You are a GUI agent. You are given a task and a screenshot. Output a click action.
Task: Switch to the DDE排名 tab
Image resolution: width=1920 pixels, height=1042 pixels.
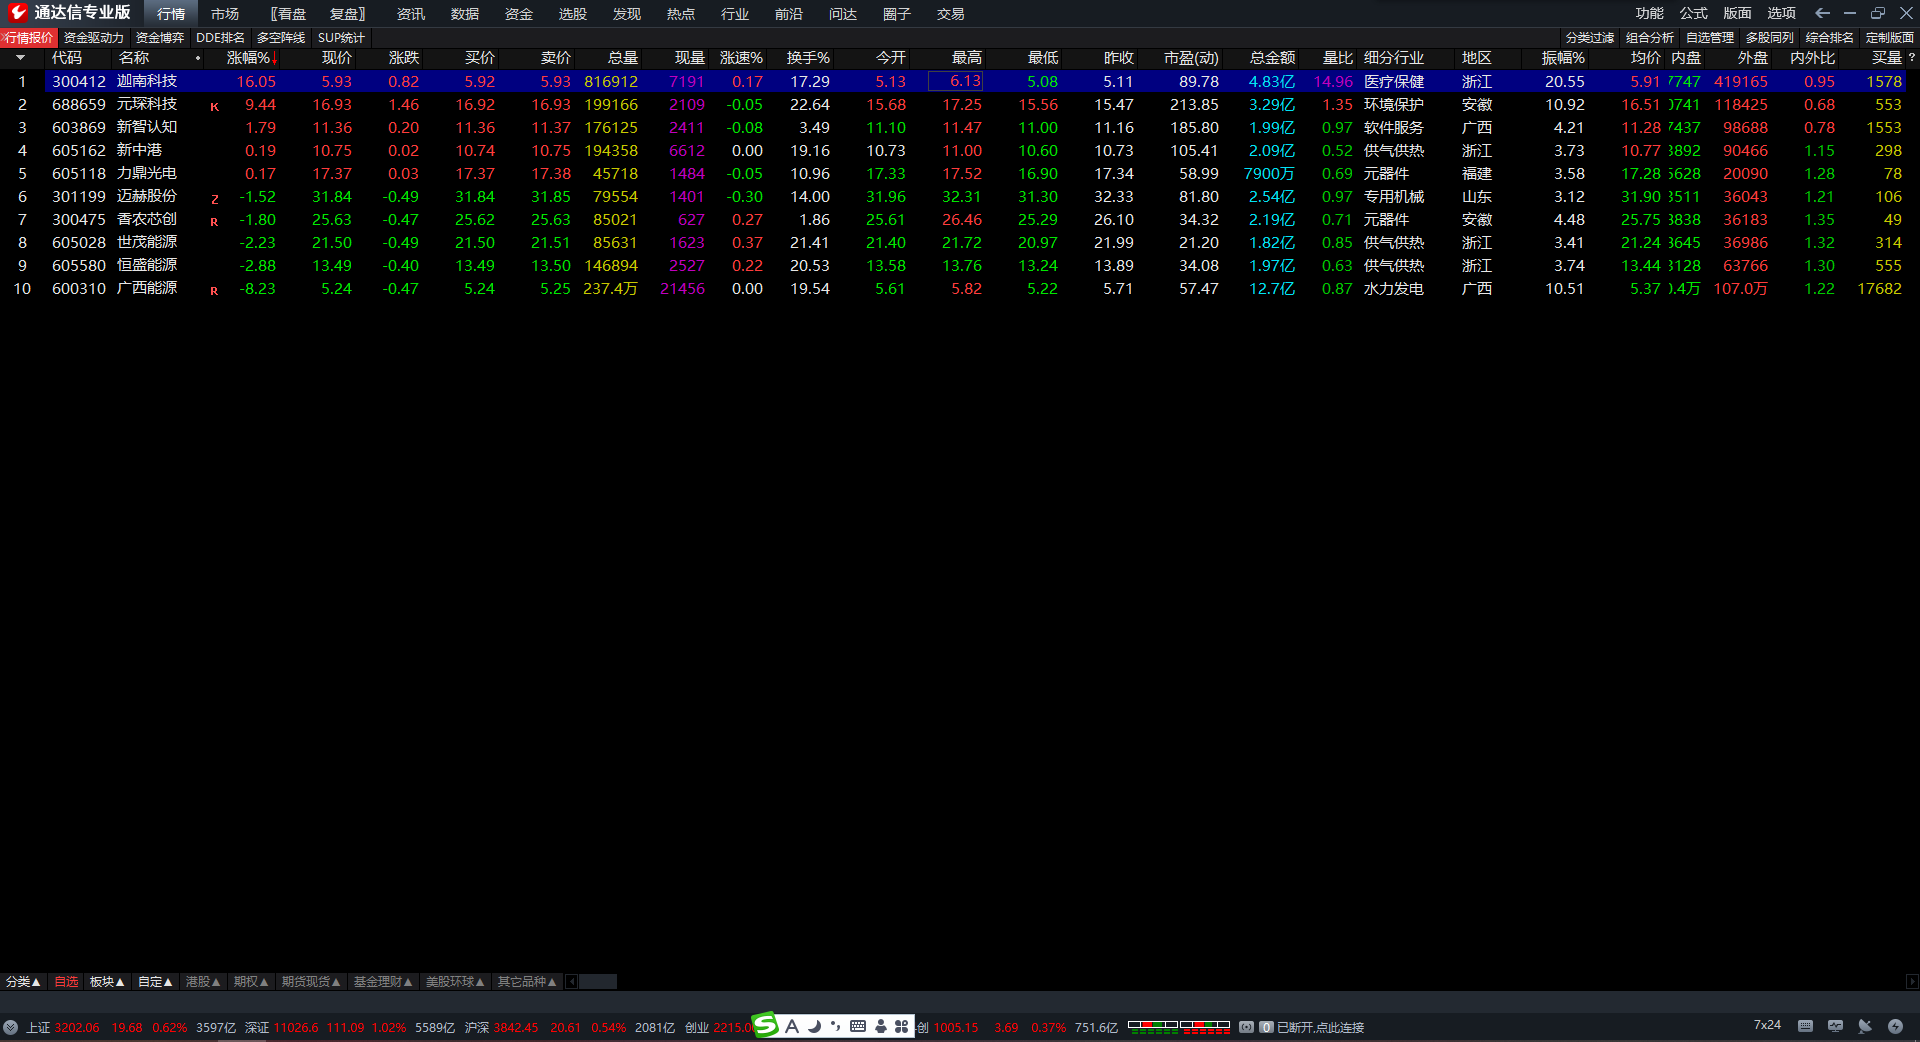pyautogui.click(x=220, y=38)
